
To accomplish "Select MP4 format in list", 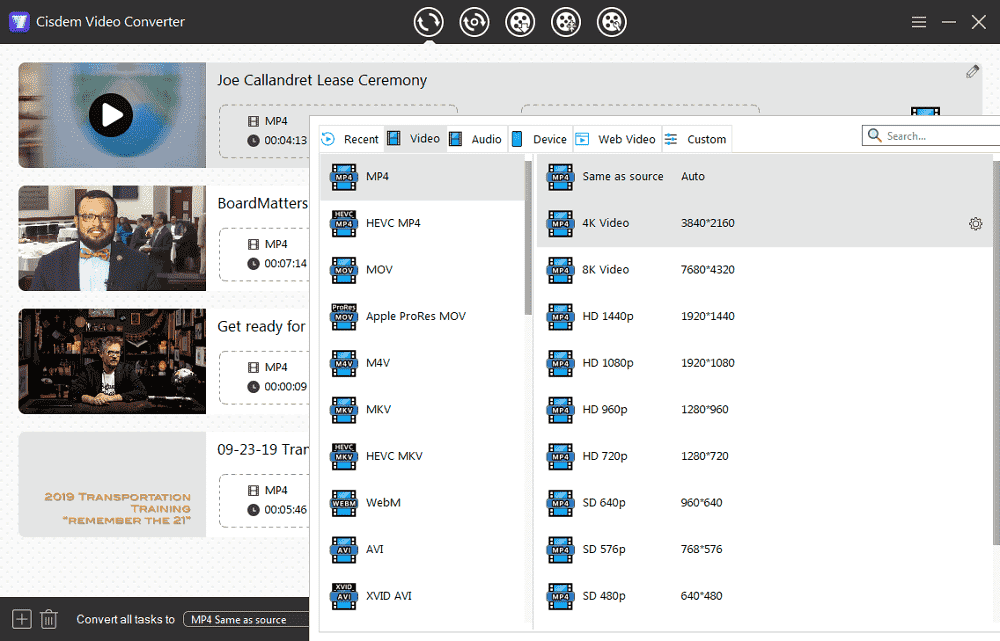I will (x=422, y=177).
